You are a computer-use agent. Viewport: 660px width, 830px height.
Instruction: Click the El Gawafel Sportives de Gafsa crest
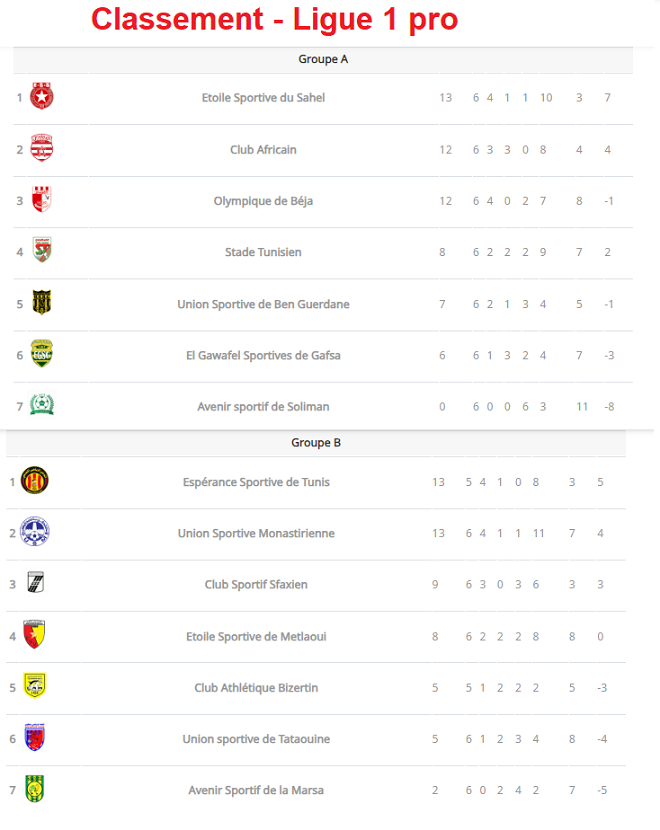click(x=41, y=354)
